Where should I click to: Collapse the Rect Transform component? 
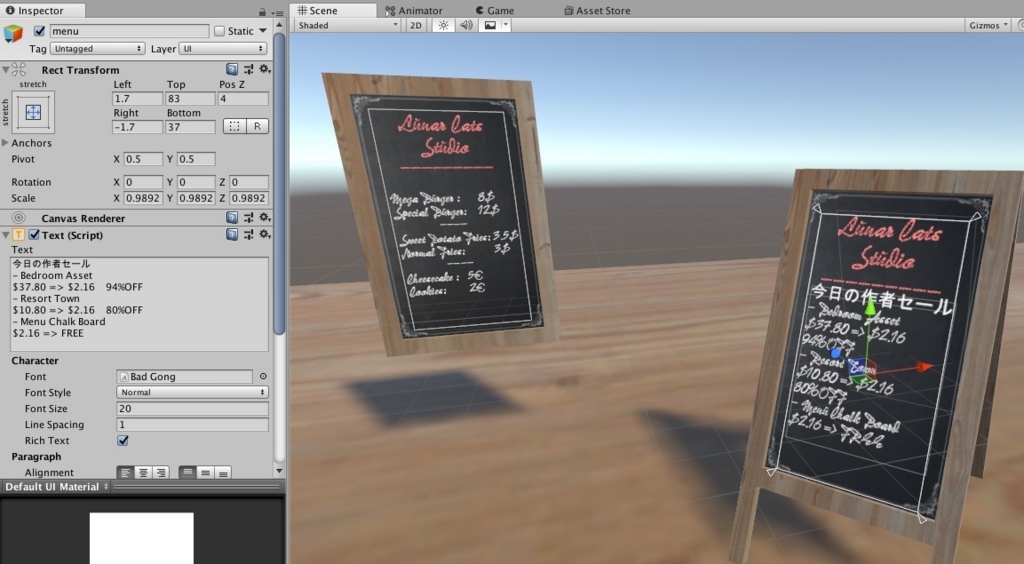[5, 70]
